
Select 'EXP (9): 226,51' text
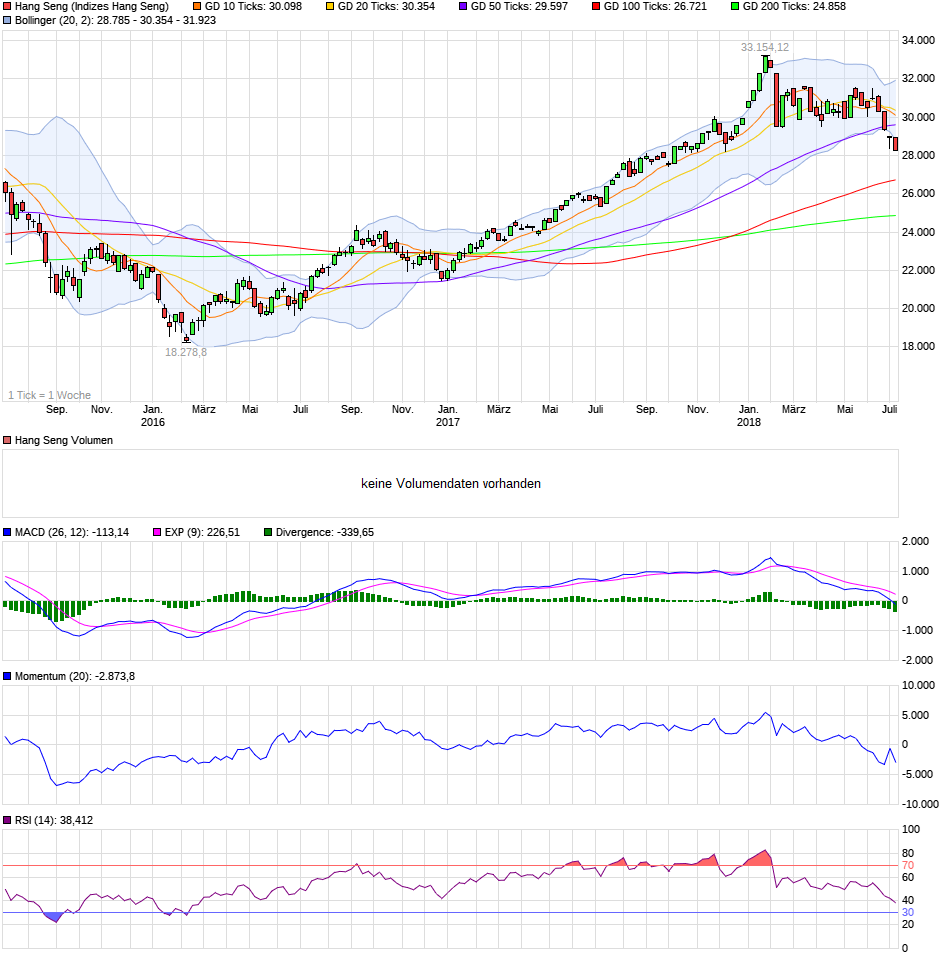[x=202, y=533]
